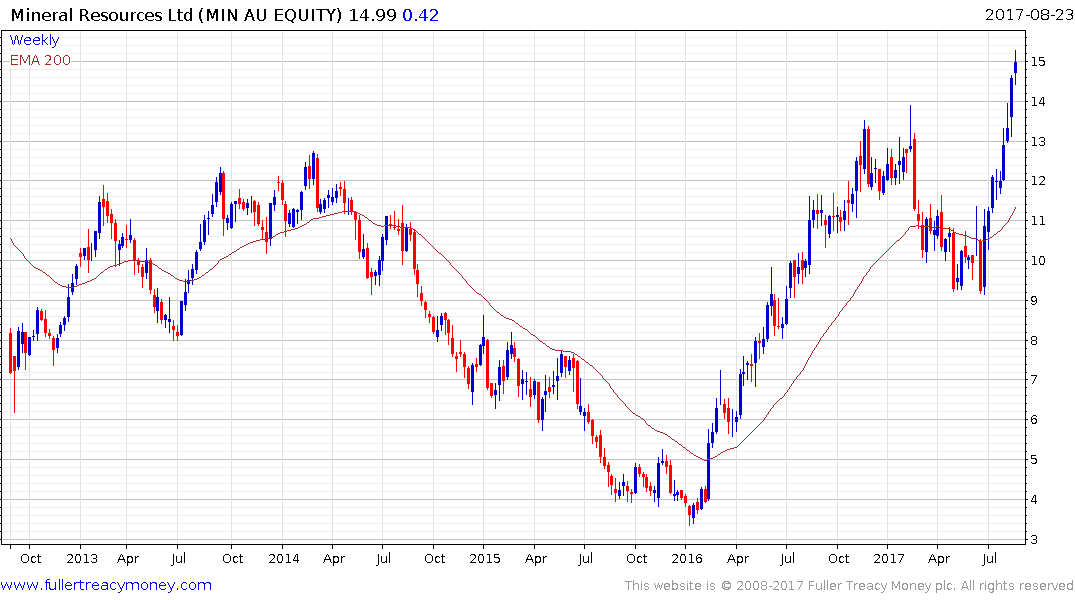Click the 11 price axis label
Screen dimensions: 1075x600
coord(1038,221)
